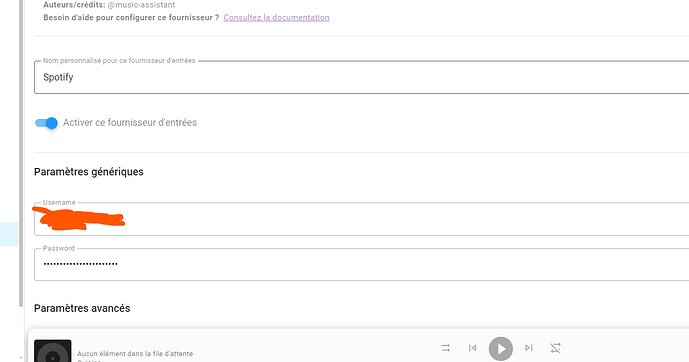Open the Consultez la documentation link
Viewport: 689px width, 362px height.
276,18
